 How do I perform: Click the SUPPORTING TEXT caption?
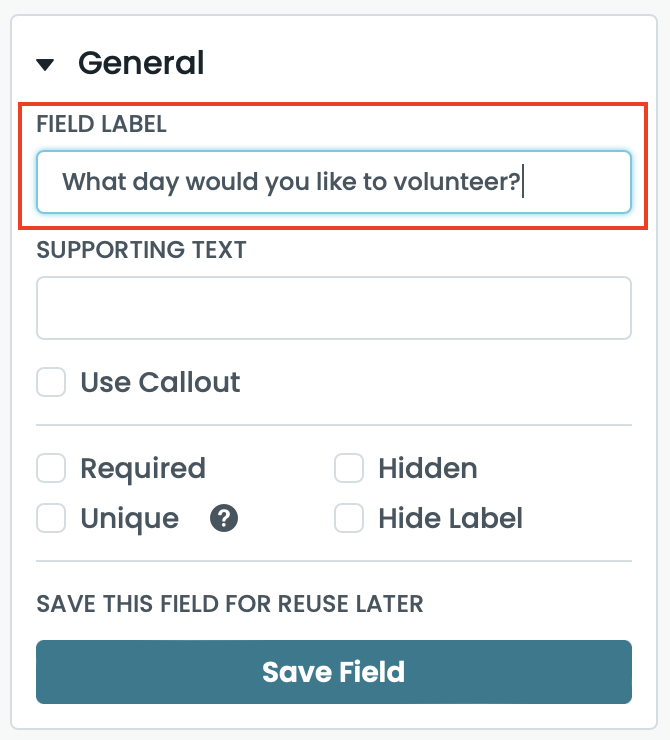[x=141, y=250]
